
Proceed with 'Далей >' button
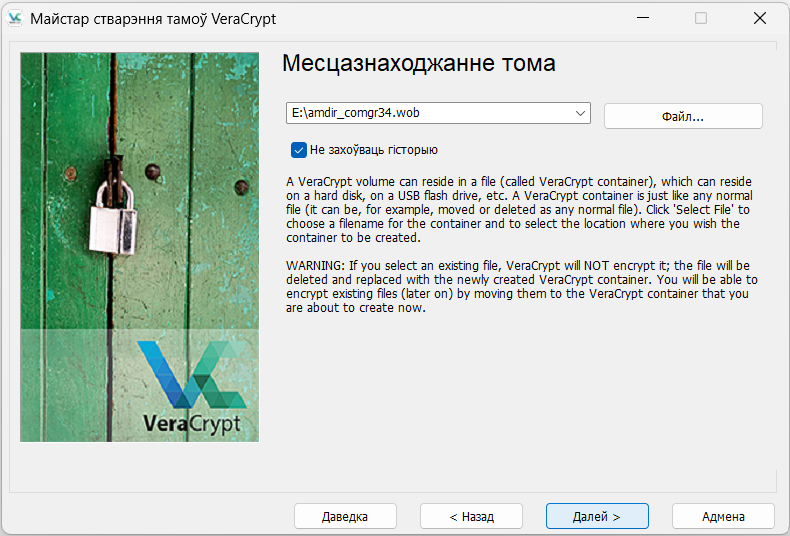point(597,516)
